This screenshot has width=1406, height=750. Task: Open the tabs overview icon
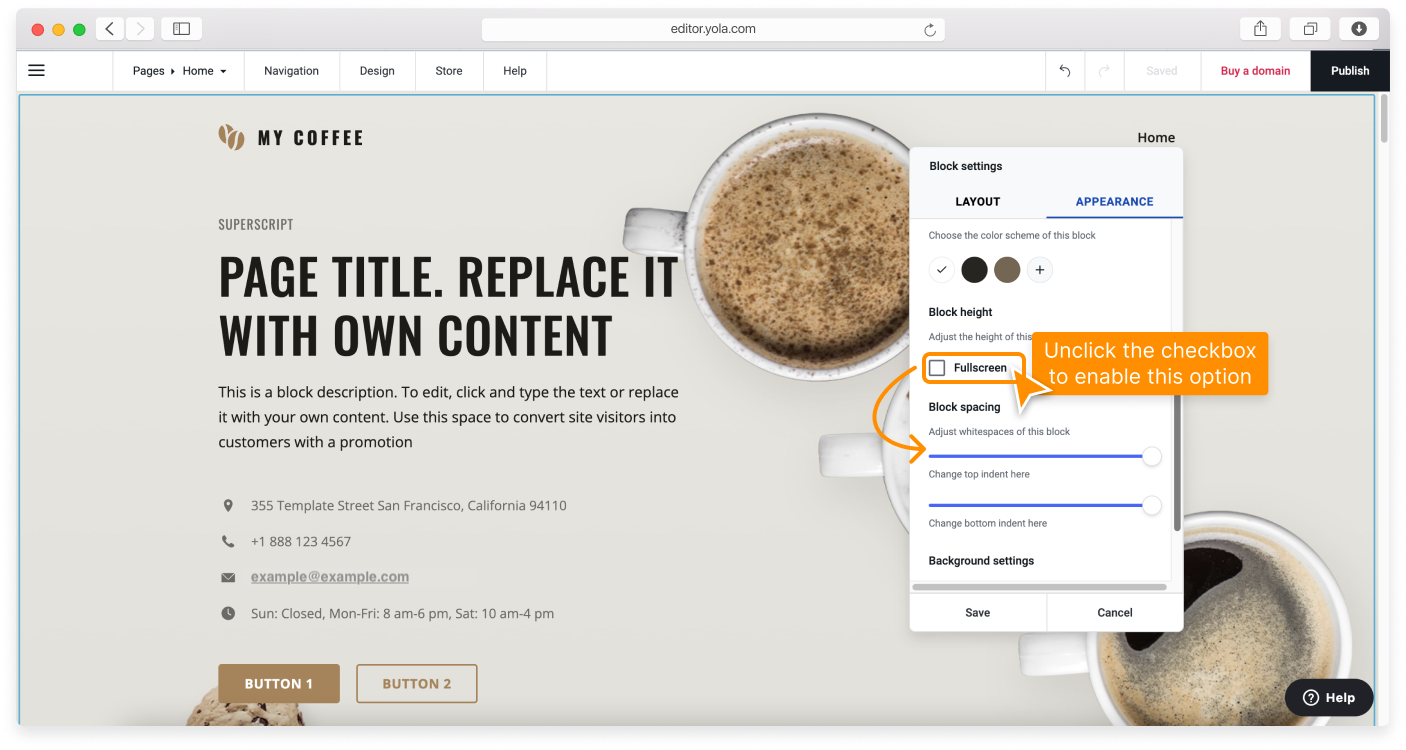tap(1310, 29)
